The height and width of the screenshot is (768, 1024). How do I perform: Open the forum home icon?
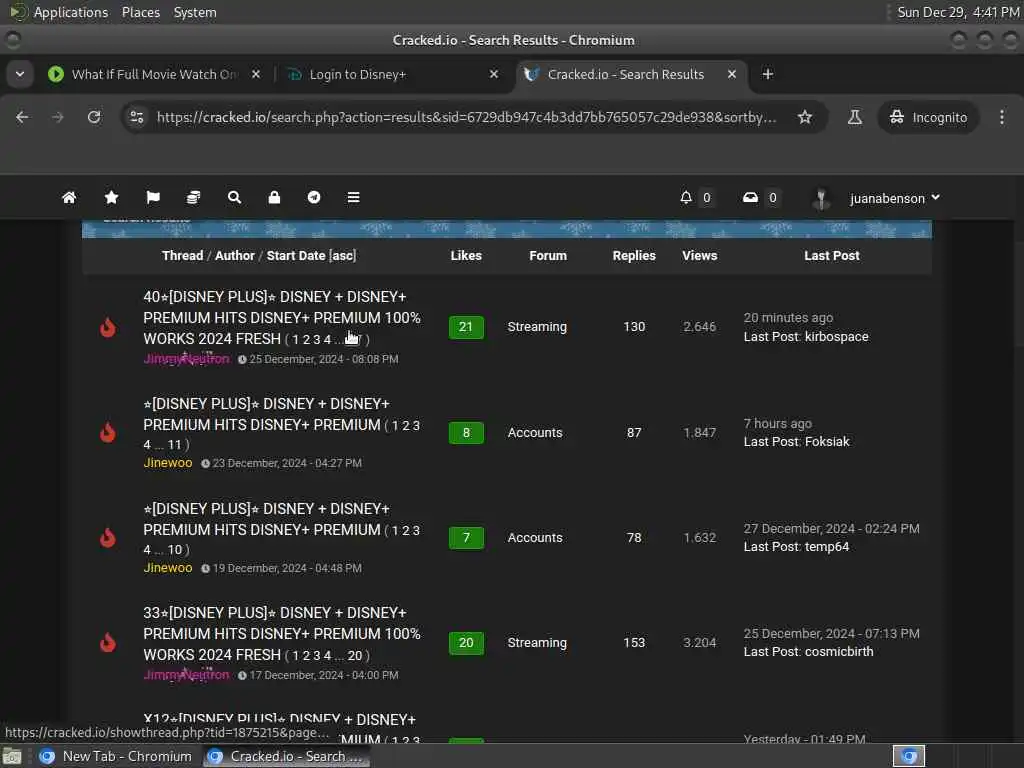[69, 197]
